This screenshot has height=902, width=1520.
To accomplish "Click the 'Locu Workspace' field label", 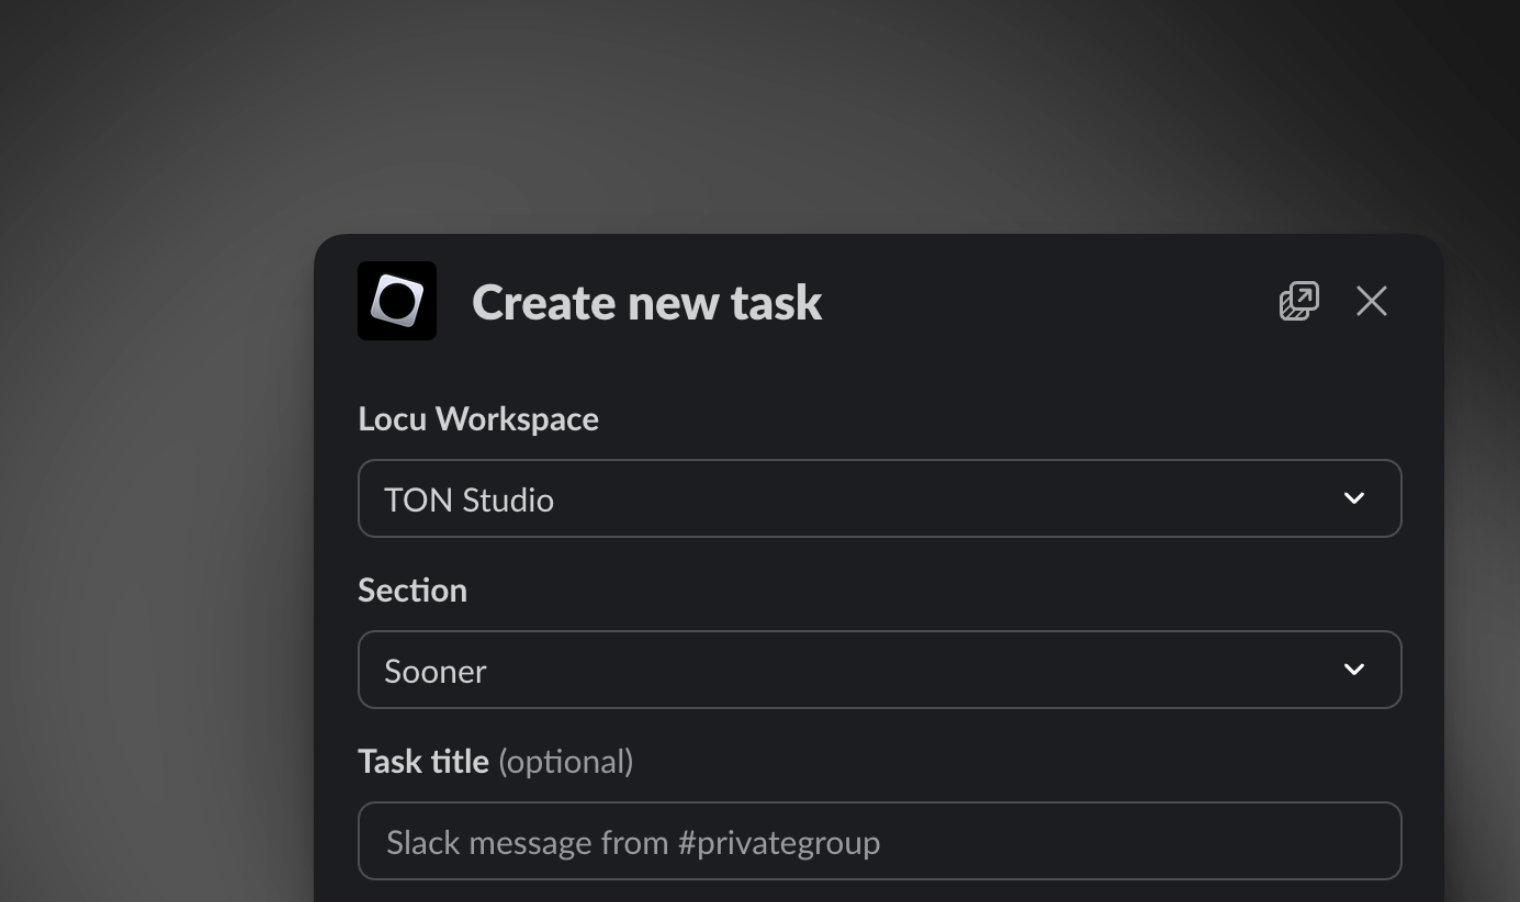I will click(478, 419).
